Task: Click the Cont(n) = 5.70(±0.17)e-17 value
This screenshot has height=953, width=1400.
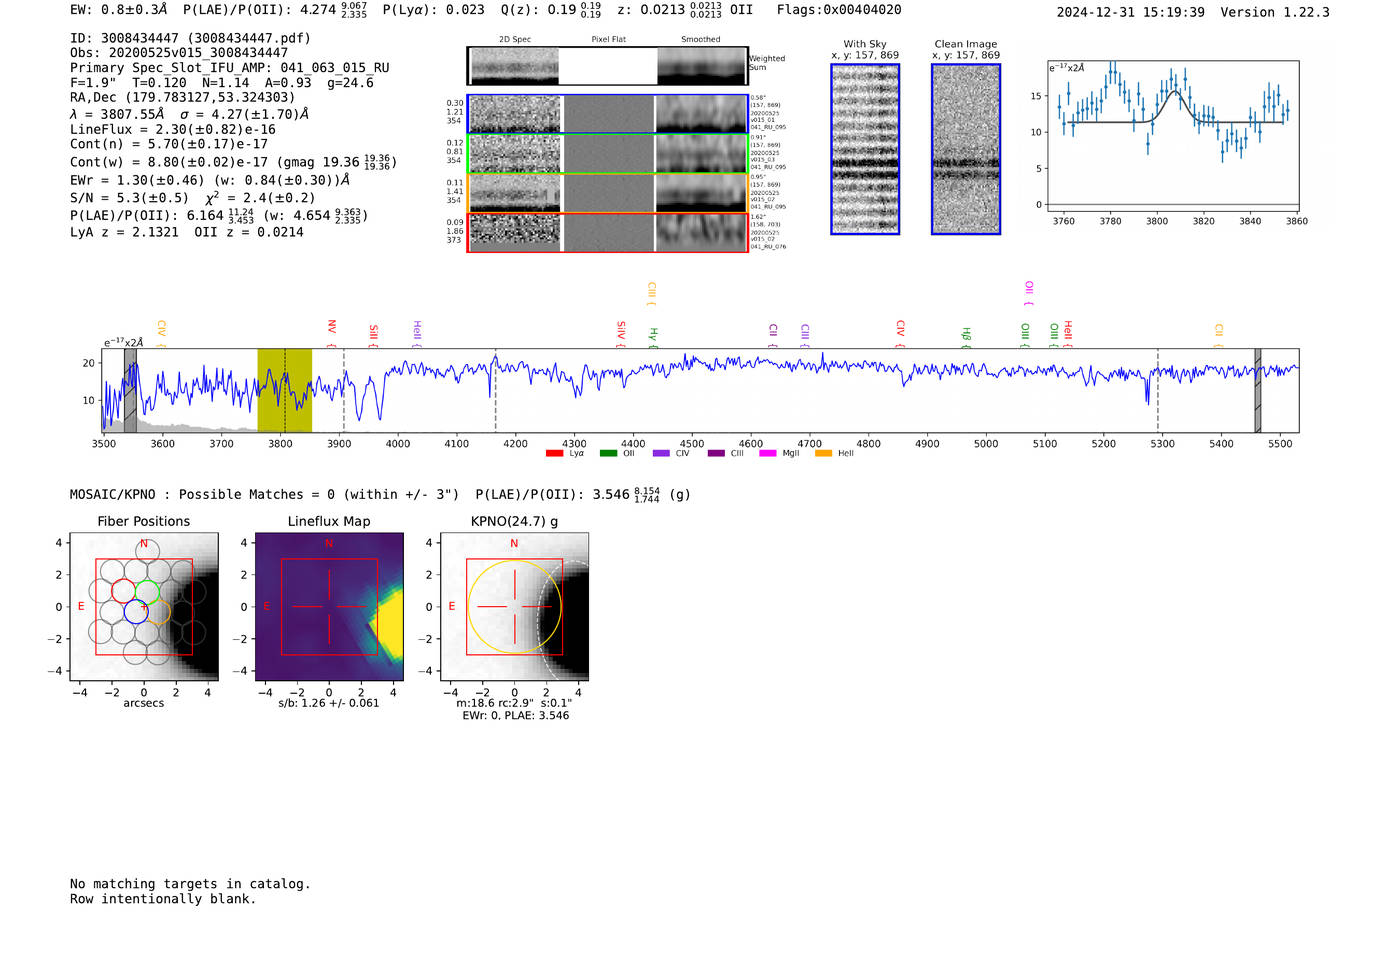Action: pos(169,144)
